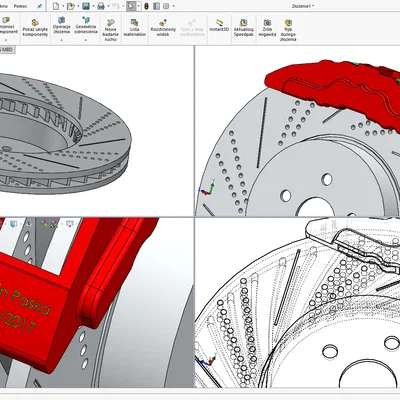Image resolution: width=400 pixels, height=400 pixels.
Task: Open Lista materiałów
Action: [x=134, y=28]
